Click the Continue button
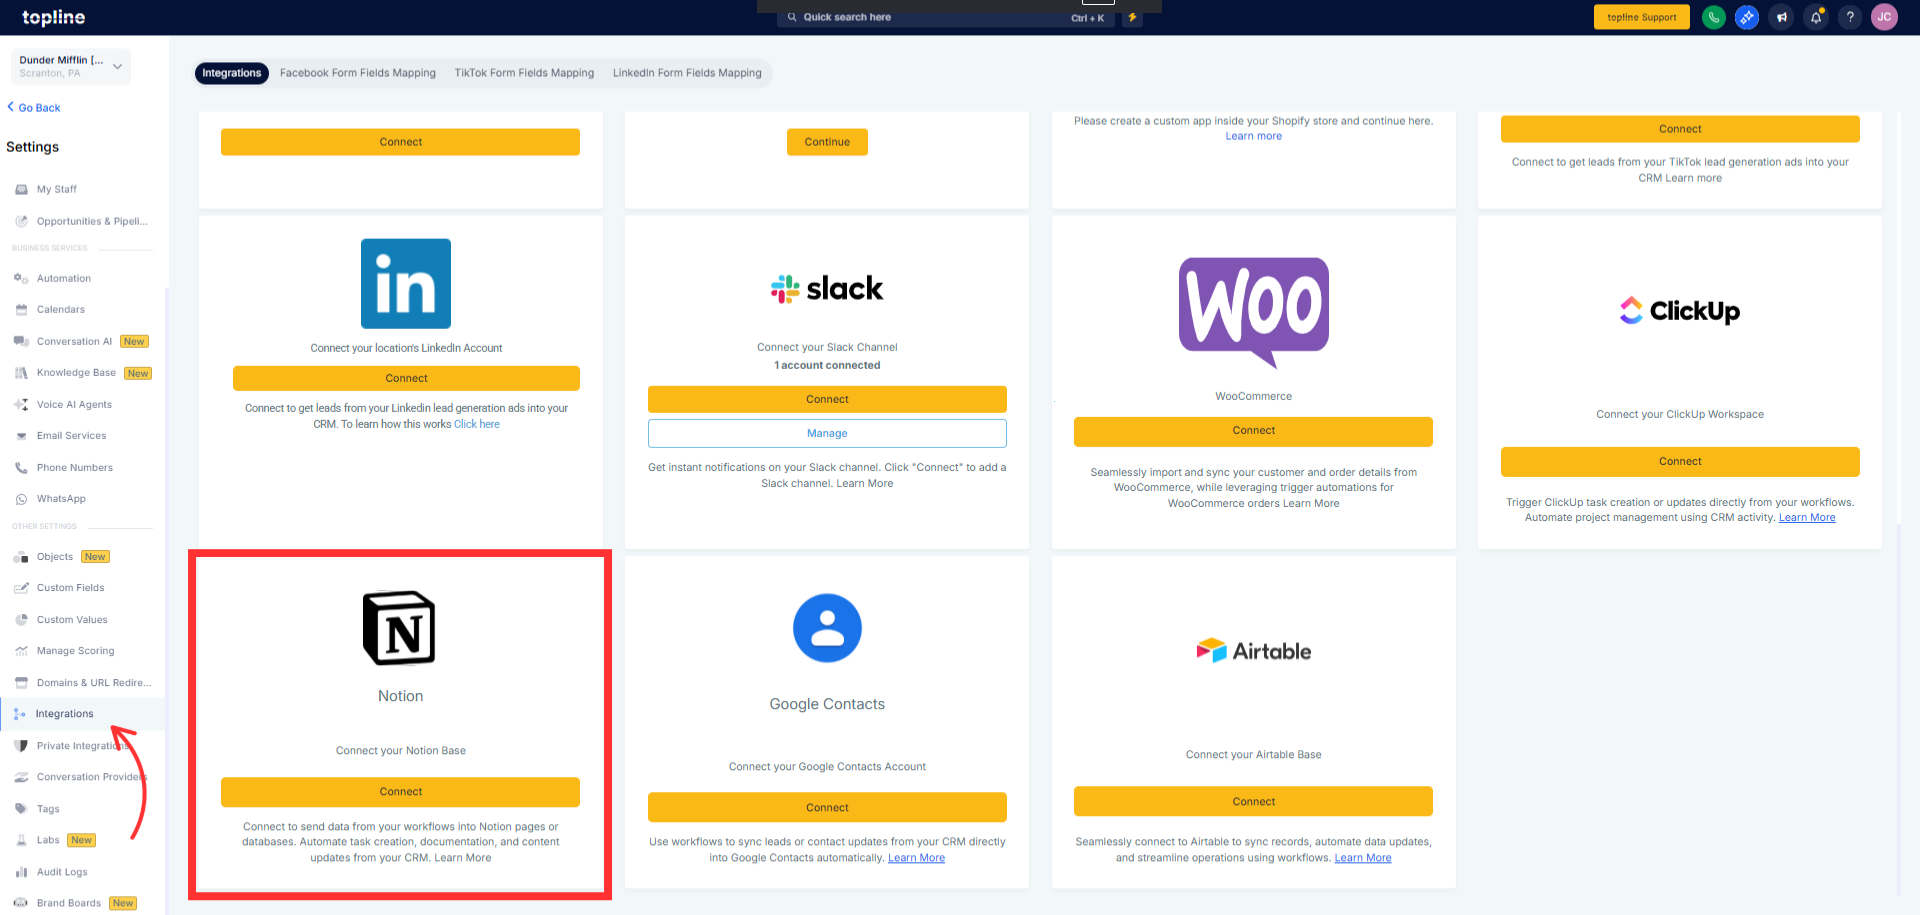Viewport: 1920px width, 915px height. pyautogui.click(x=827, y=142)
